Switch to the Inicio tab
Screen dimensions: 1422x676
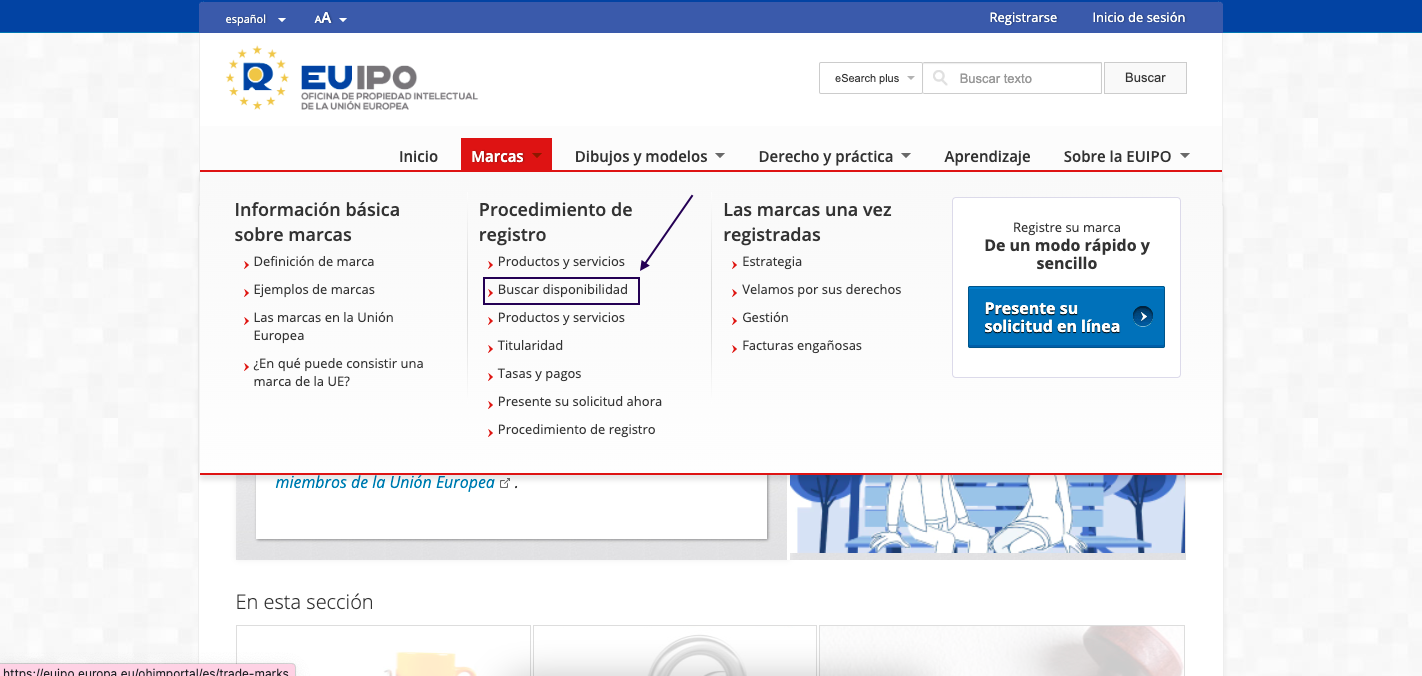click(418, 156)
